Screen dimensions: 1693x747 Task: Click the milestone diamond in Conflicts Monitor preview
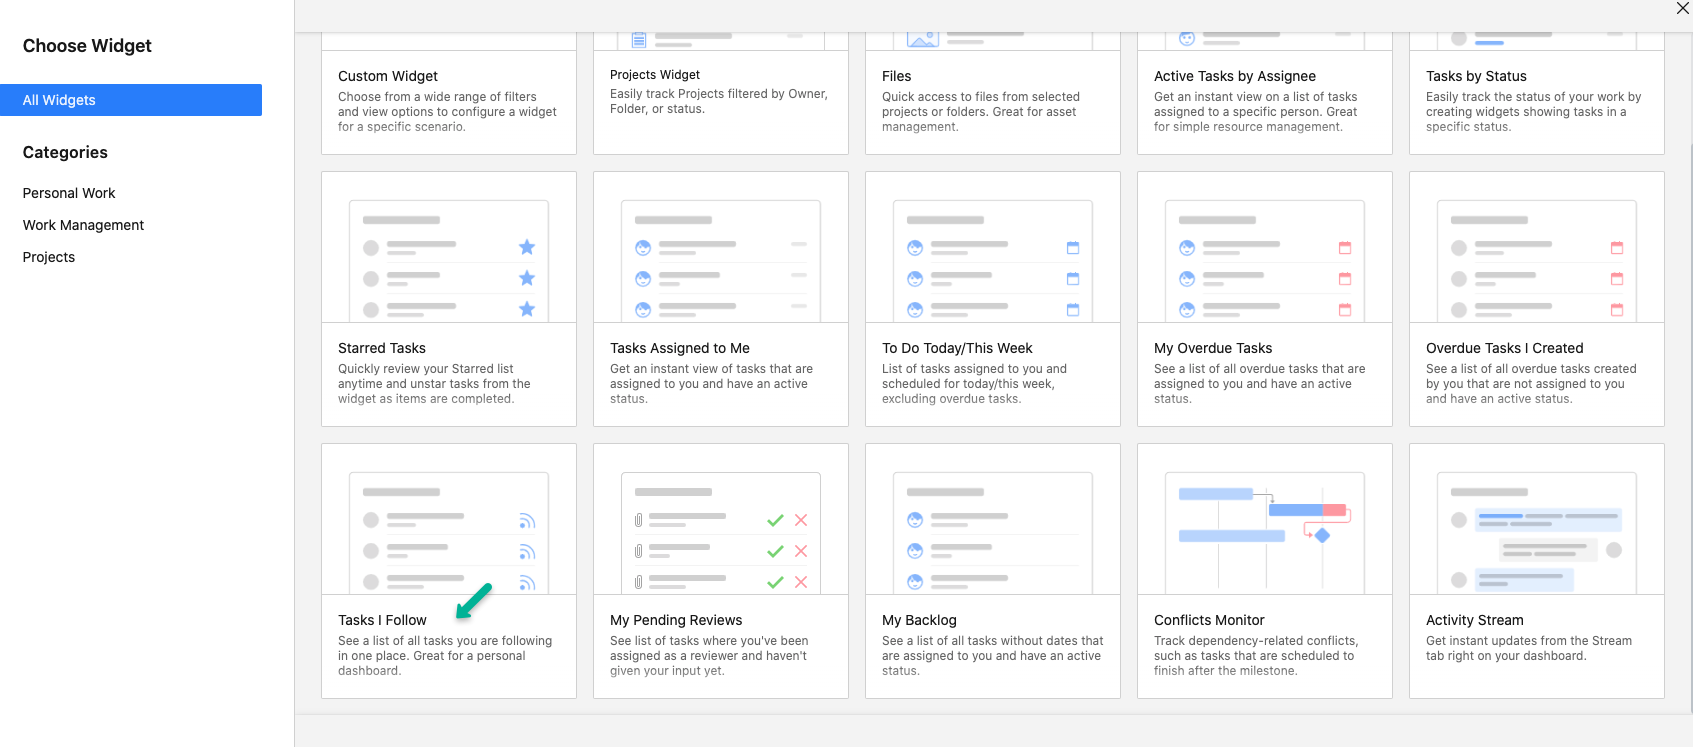[x=1322, y=536]
